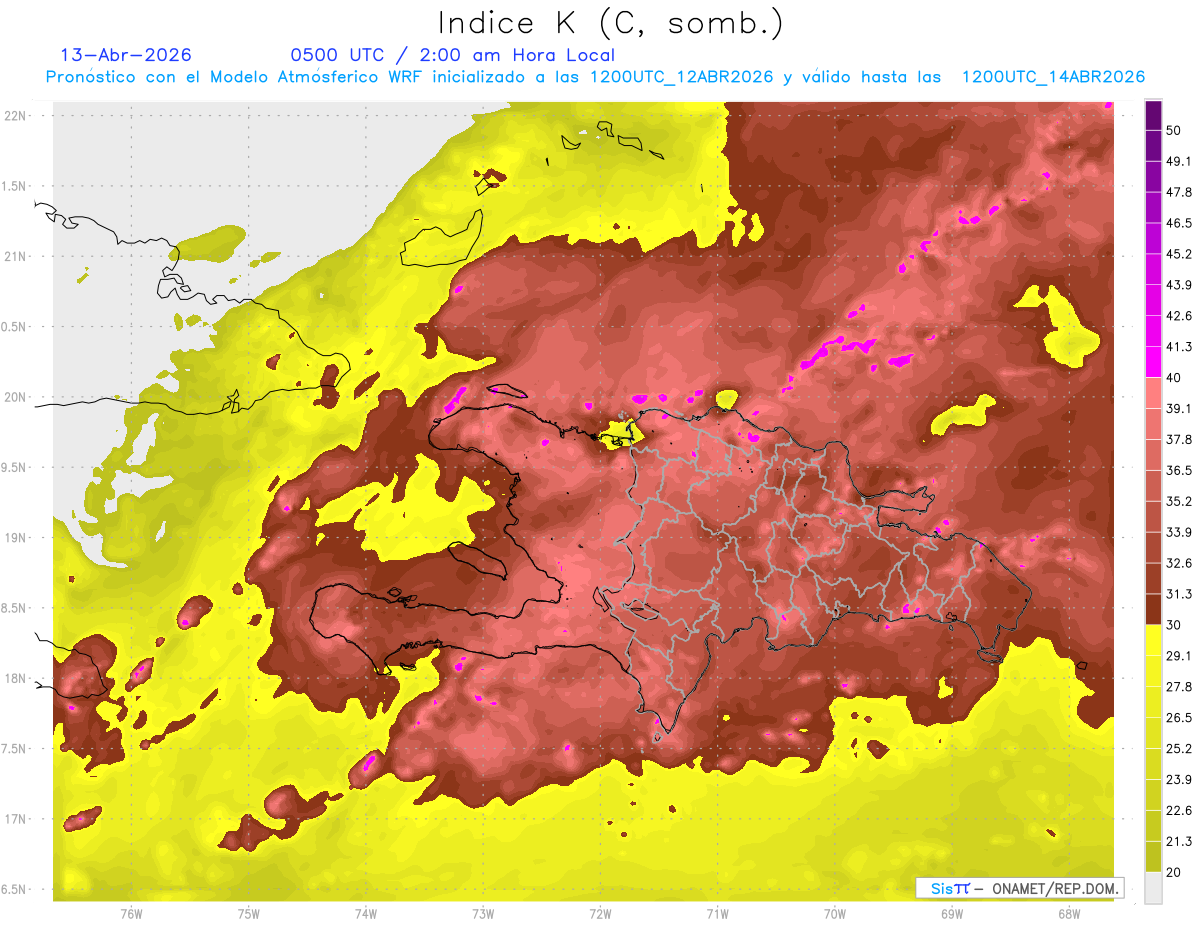Click the 19N latitude axis label
This screenshot has height=927, width=1200.
point(16,537)
